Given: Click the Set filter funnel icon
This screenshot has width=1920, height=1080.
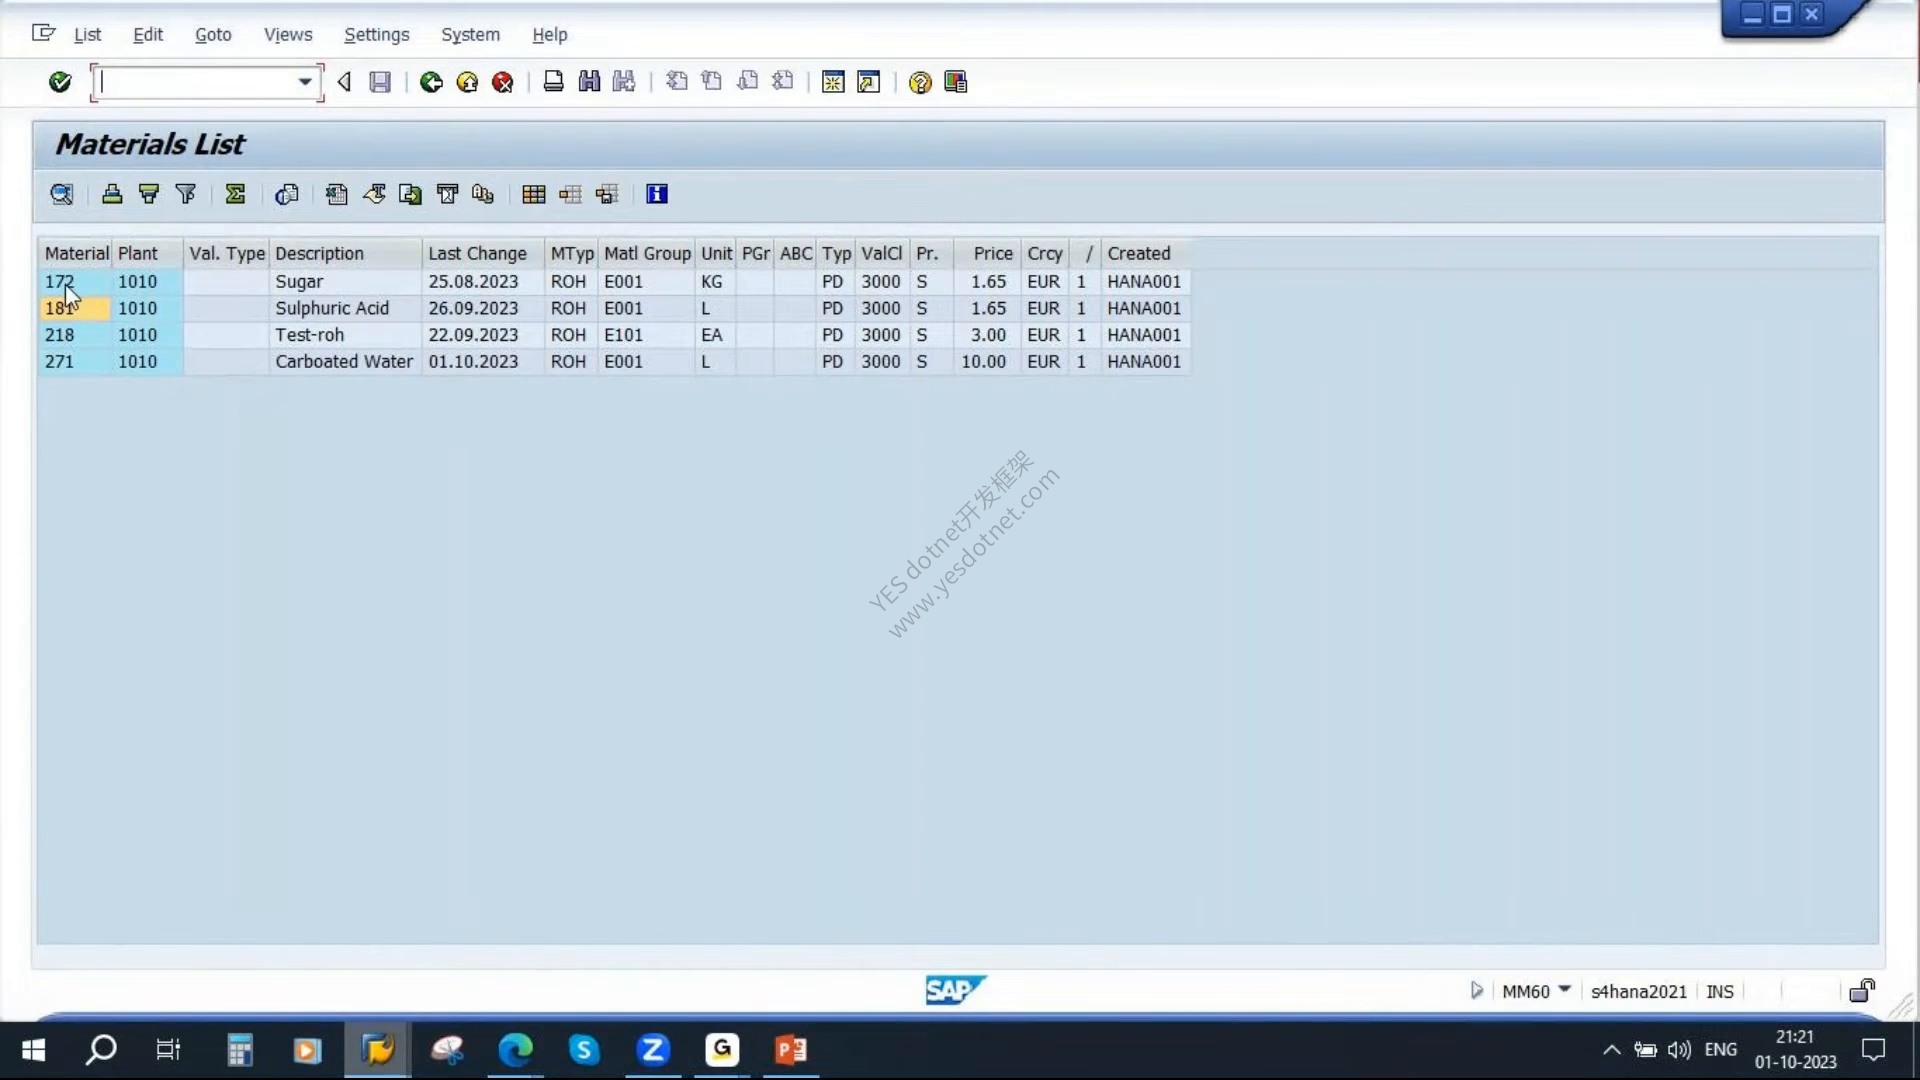Looking at the screenshot, I should (186, 194).
